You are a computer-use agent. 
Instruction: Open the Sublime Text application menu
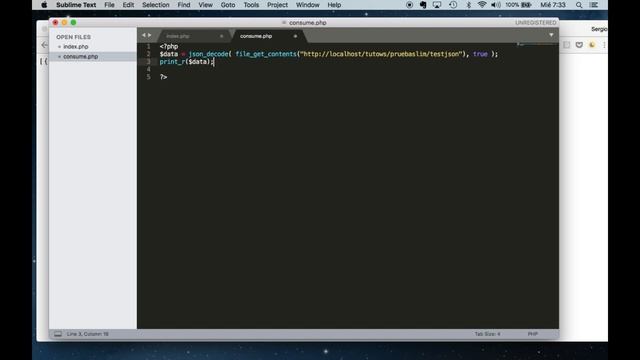tap(76, 5)
